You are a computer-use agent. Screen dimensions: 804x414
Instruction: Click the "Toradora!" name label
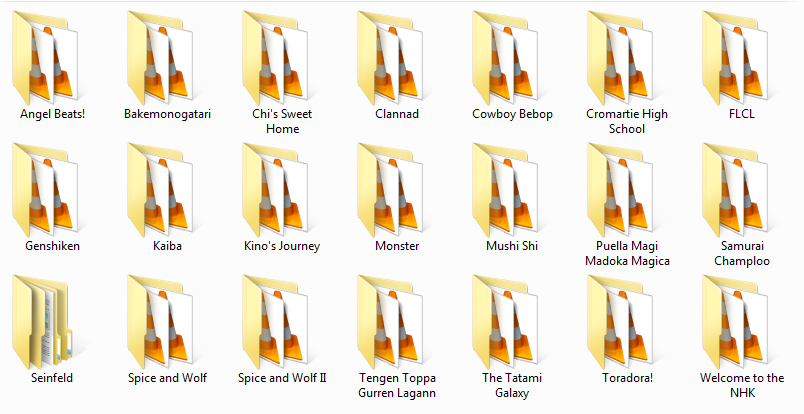(627, 378)
